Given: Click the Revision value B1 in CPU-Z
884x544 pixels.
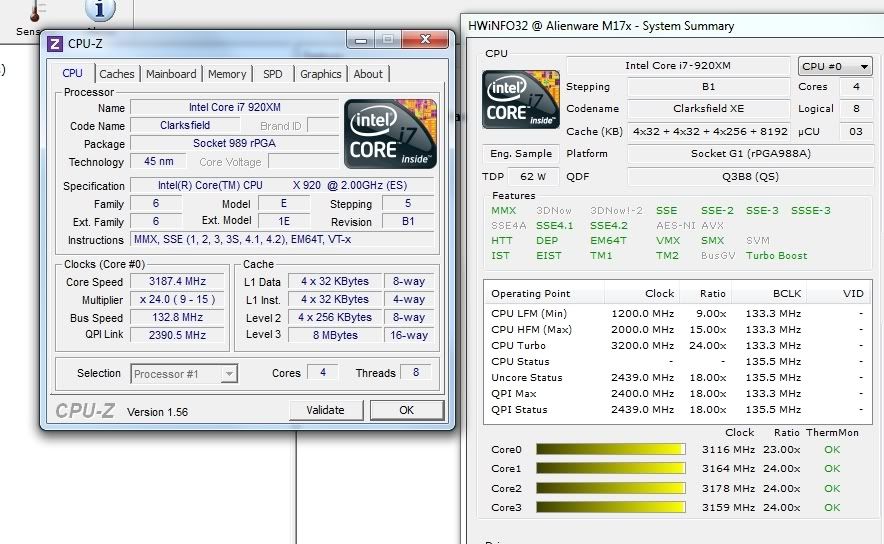Looking at the screenshot, I should tap(408, 221).
